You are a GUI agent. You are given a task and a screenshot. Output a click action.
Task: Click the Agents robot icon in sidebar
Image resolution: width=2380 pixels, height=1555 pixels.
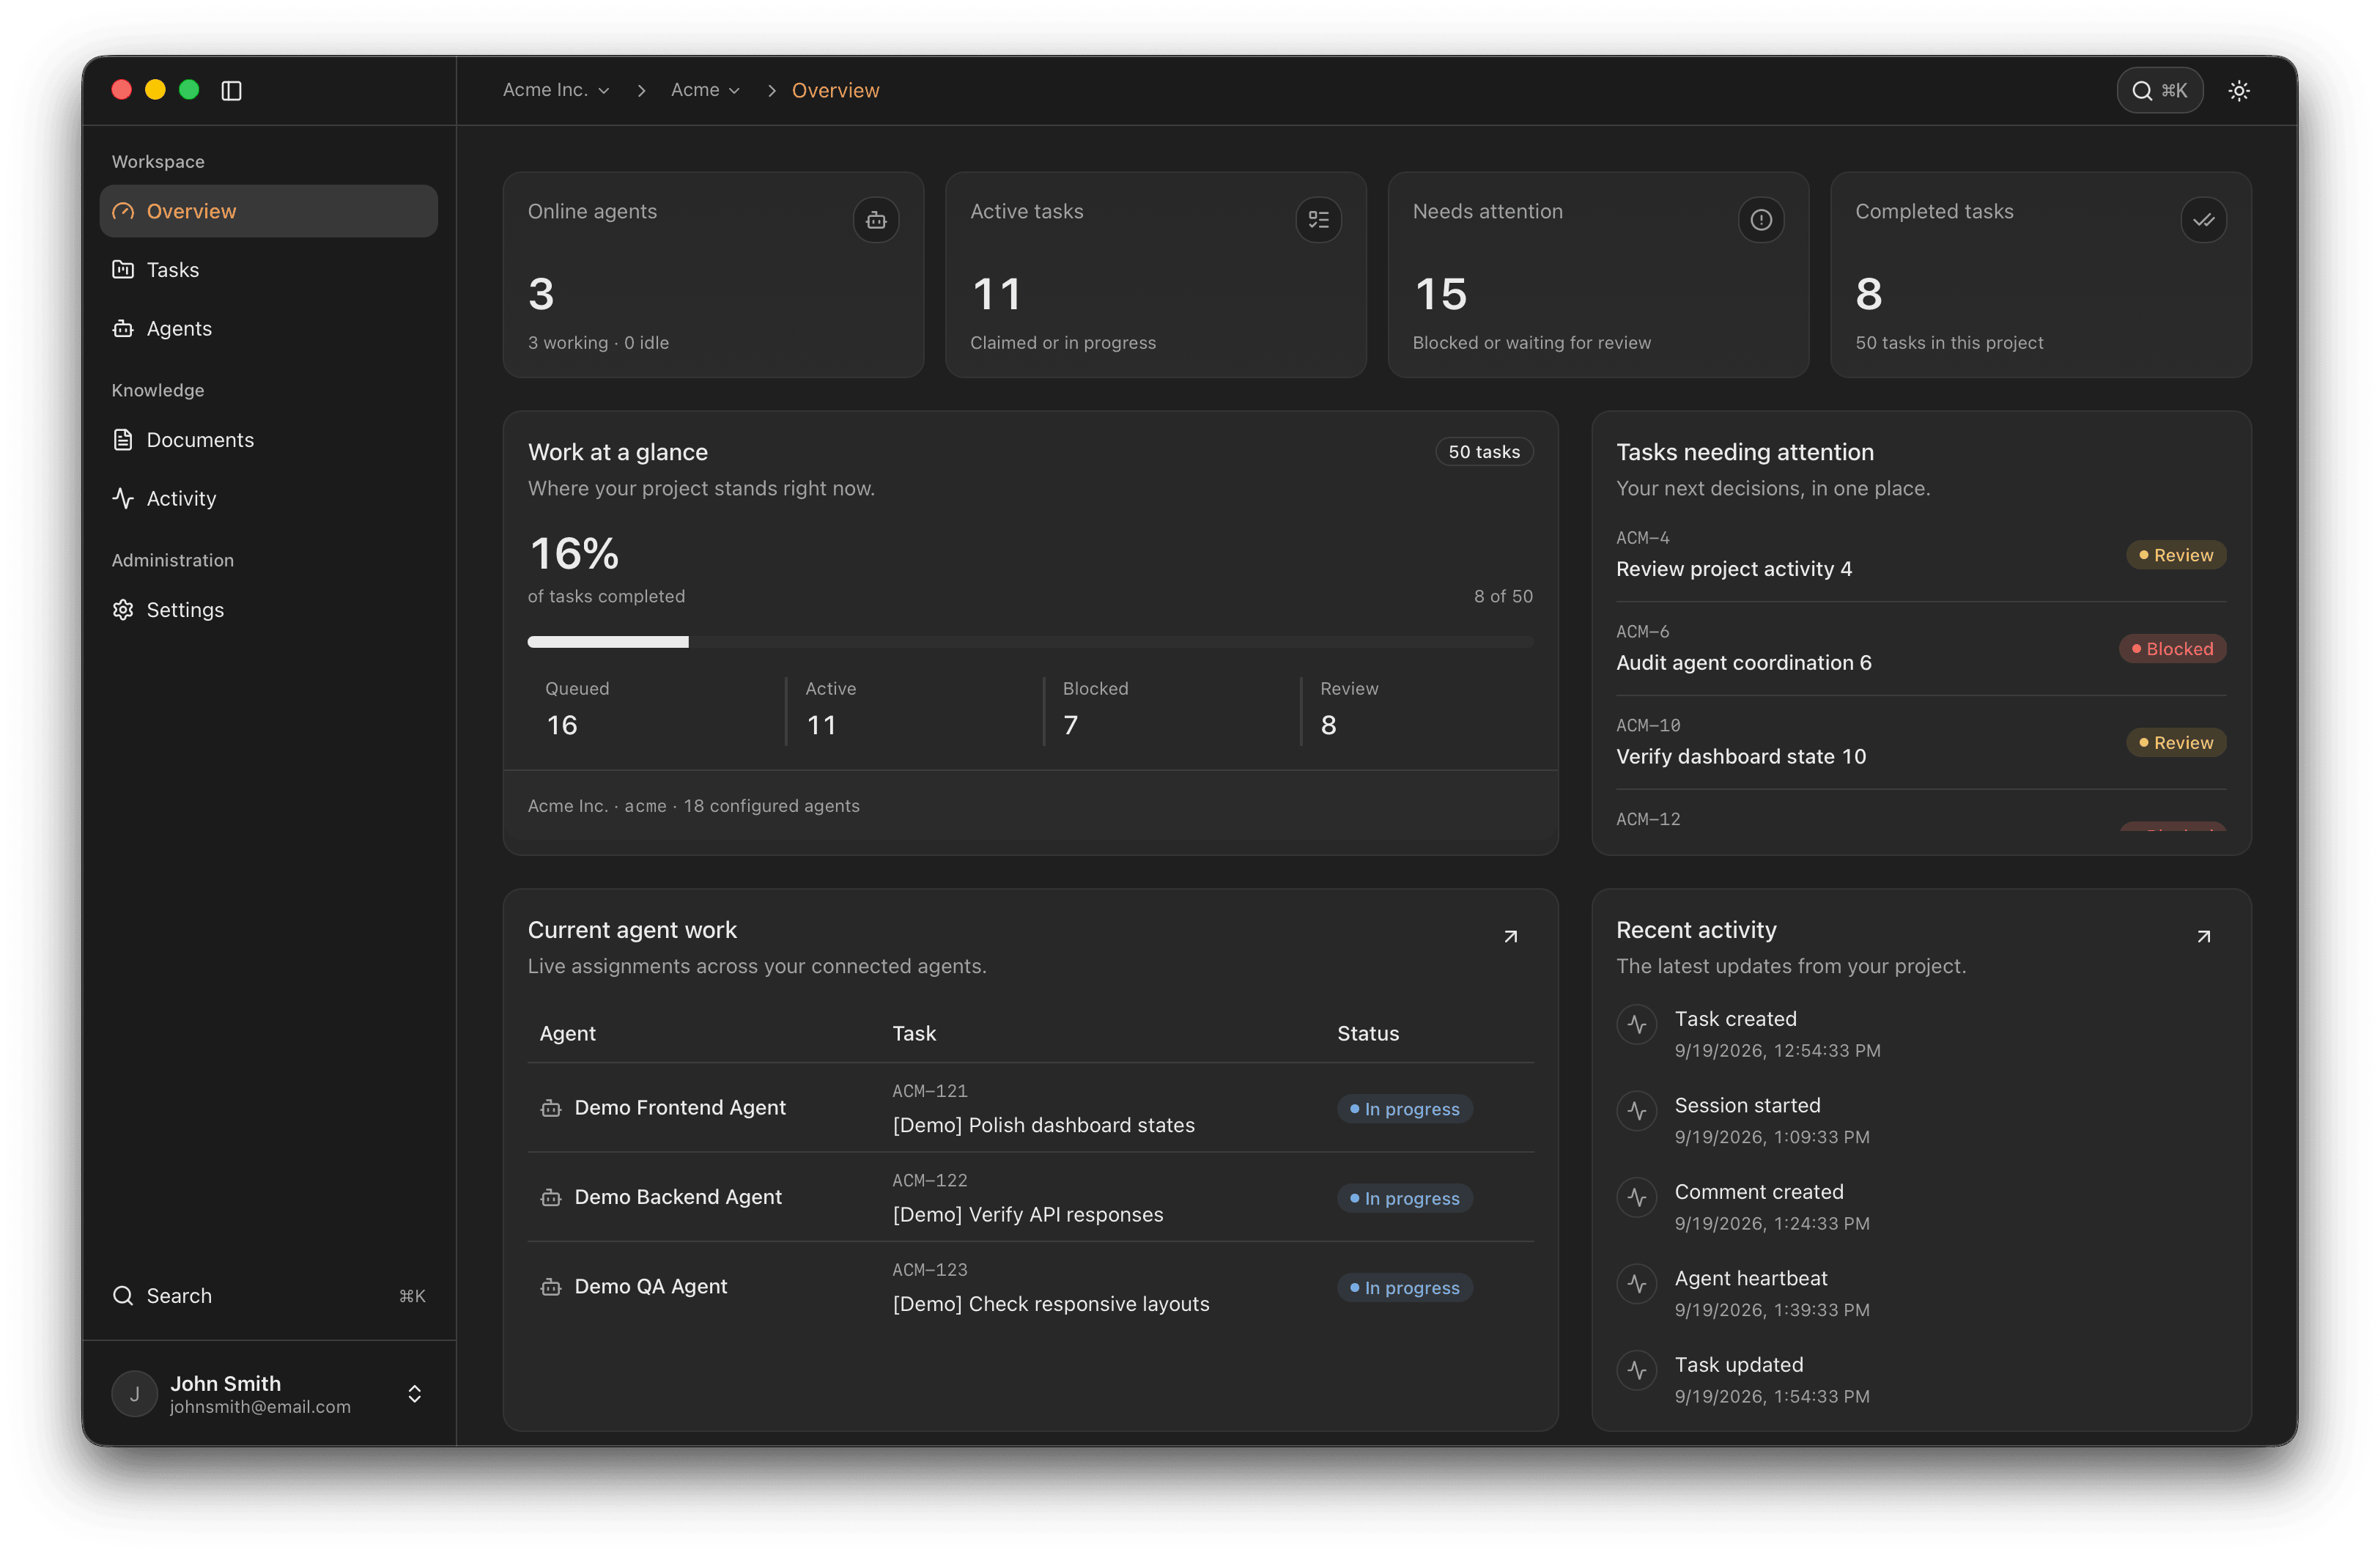click(x=123, y=328)
